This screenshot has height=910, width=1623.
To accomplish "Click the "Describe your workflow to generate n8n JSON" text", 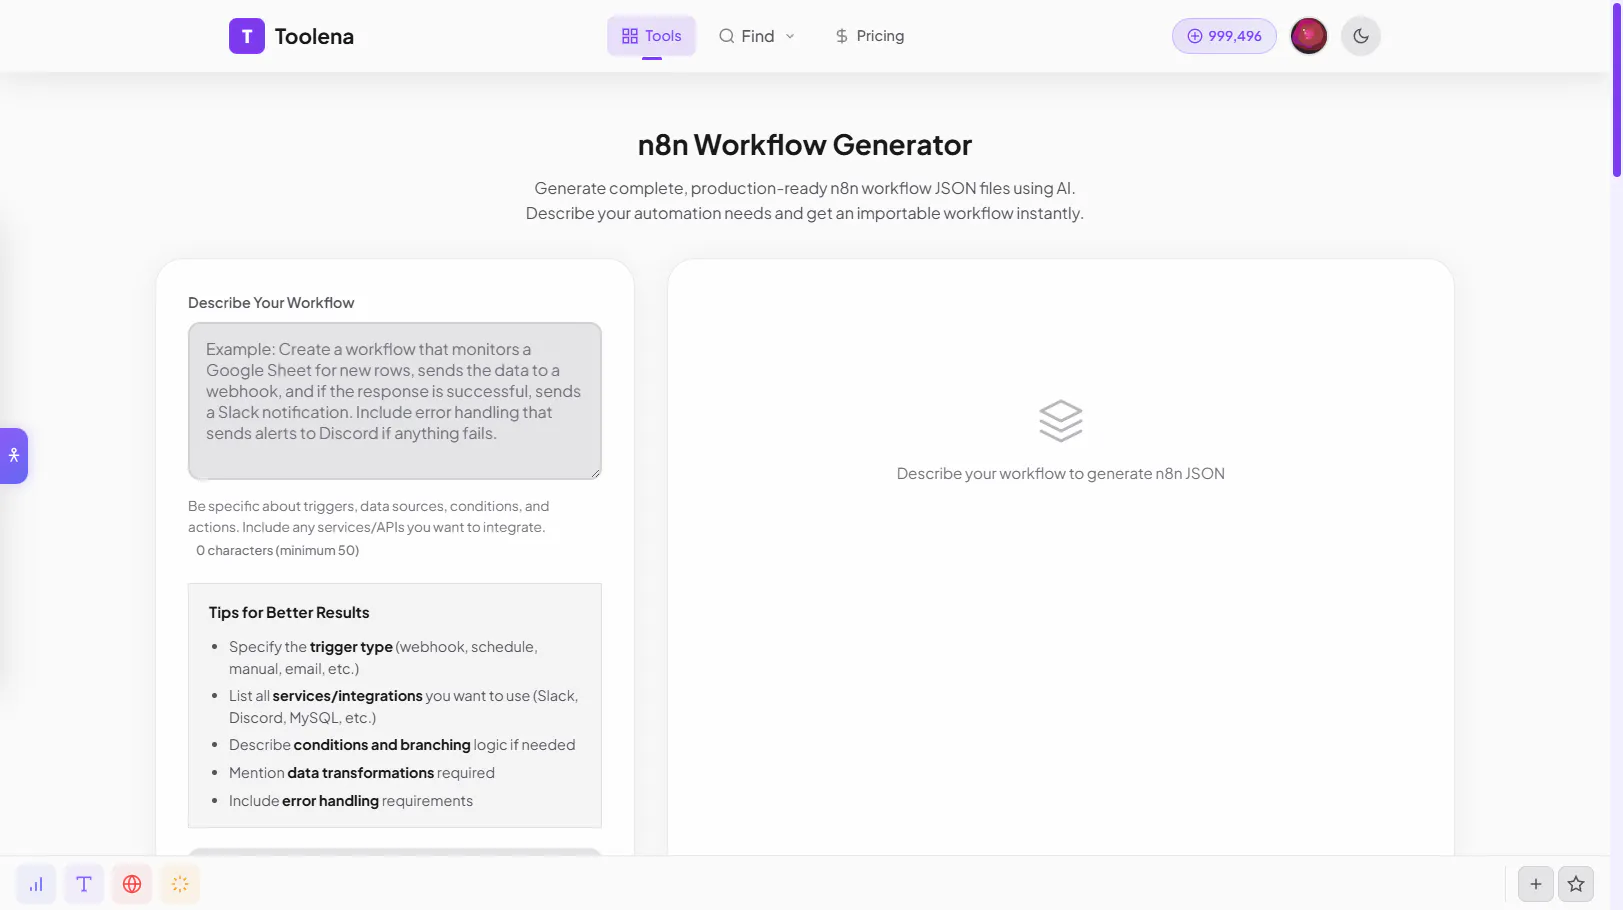I will click(1061, 474).
